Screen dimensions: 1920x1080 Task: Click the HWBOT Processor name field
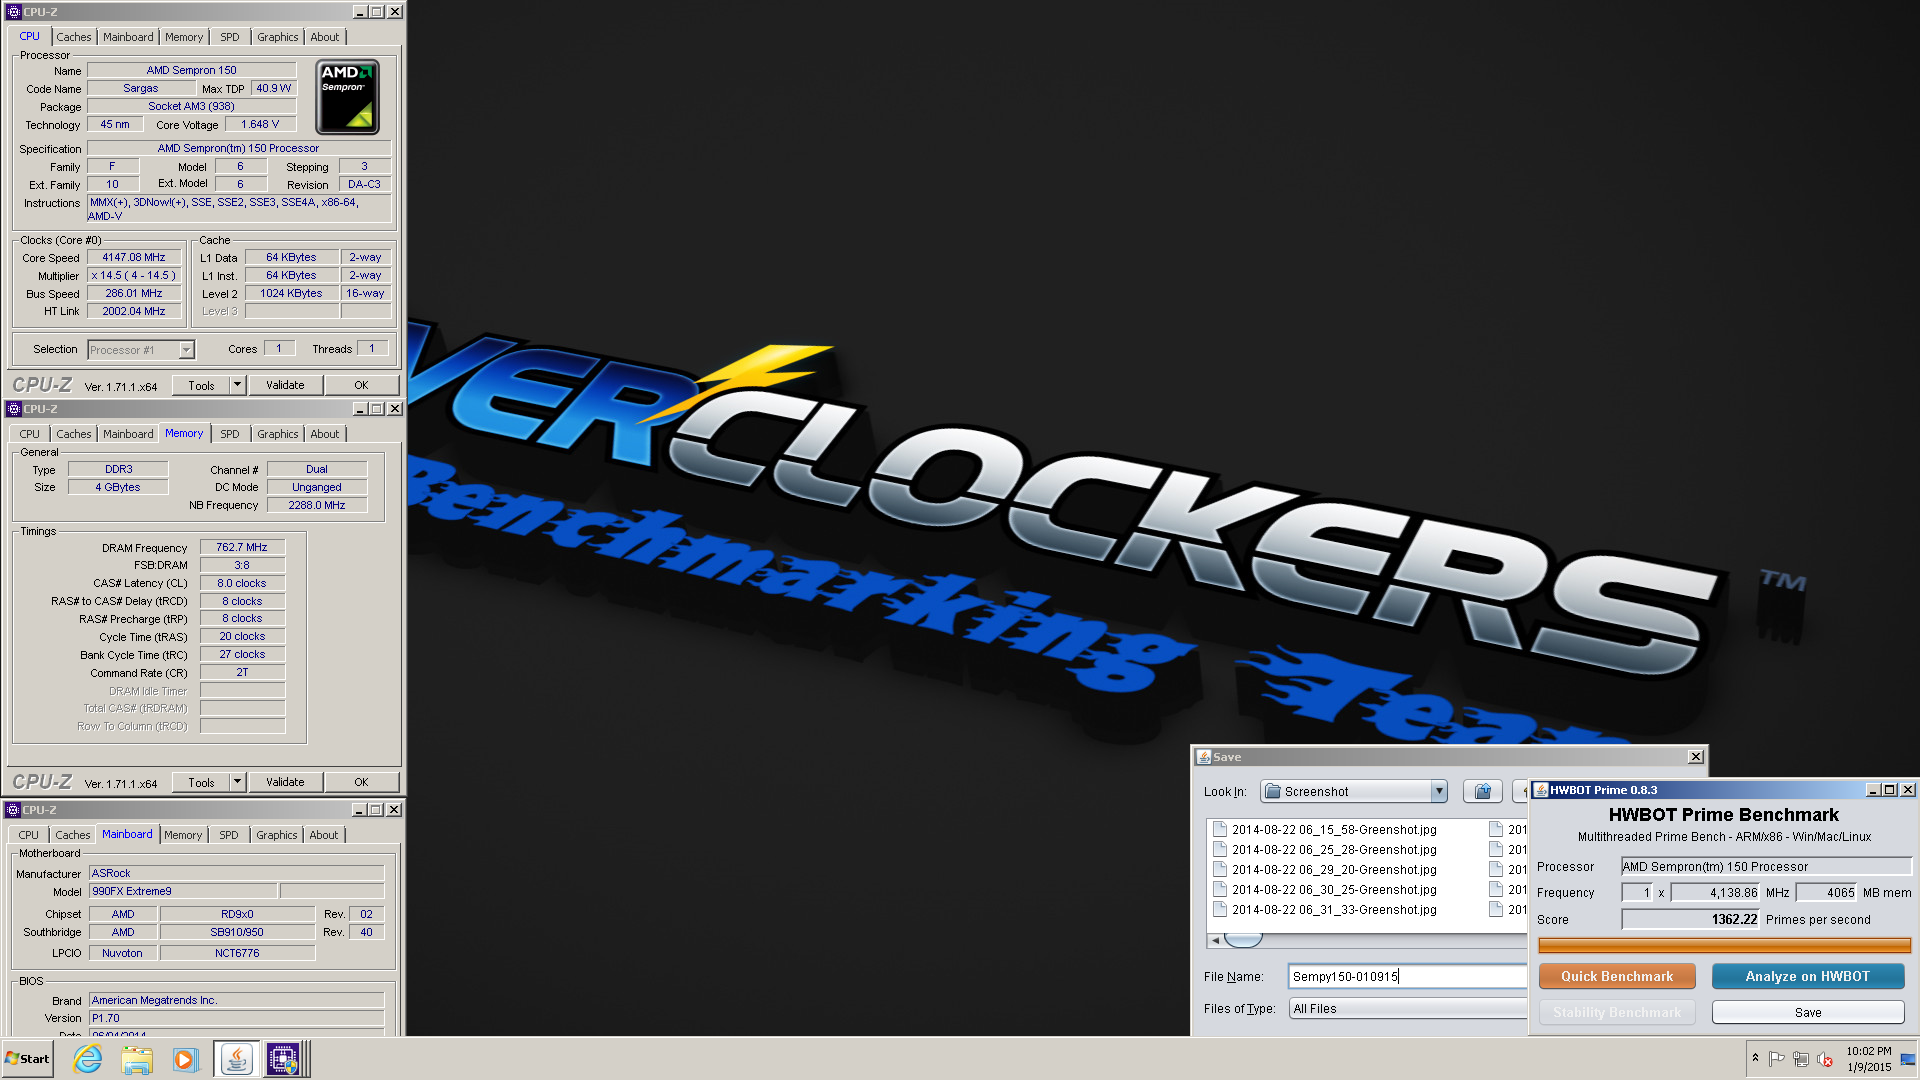[x=1765, y=866]
